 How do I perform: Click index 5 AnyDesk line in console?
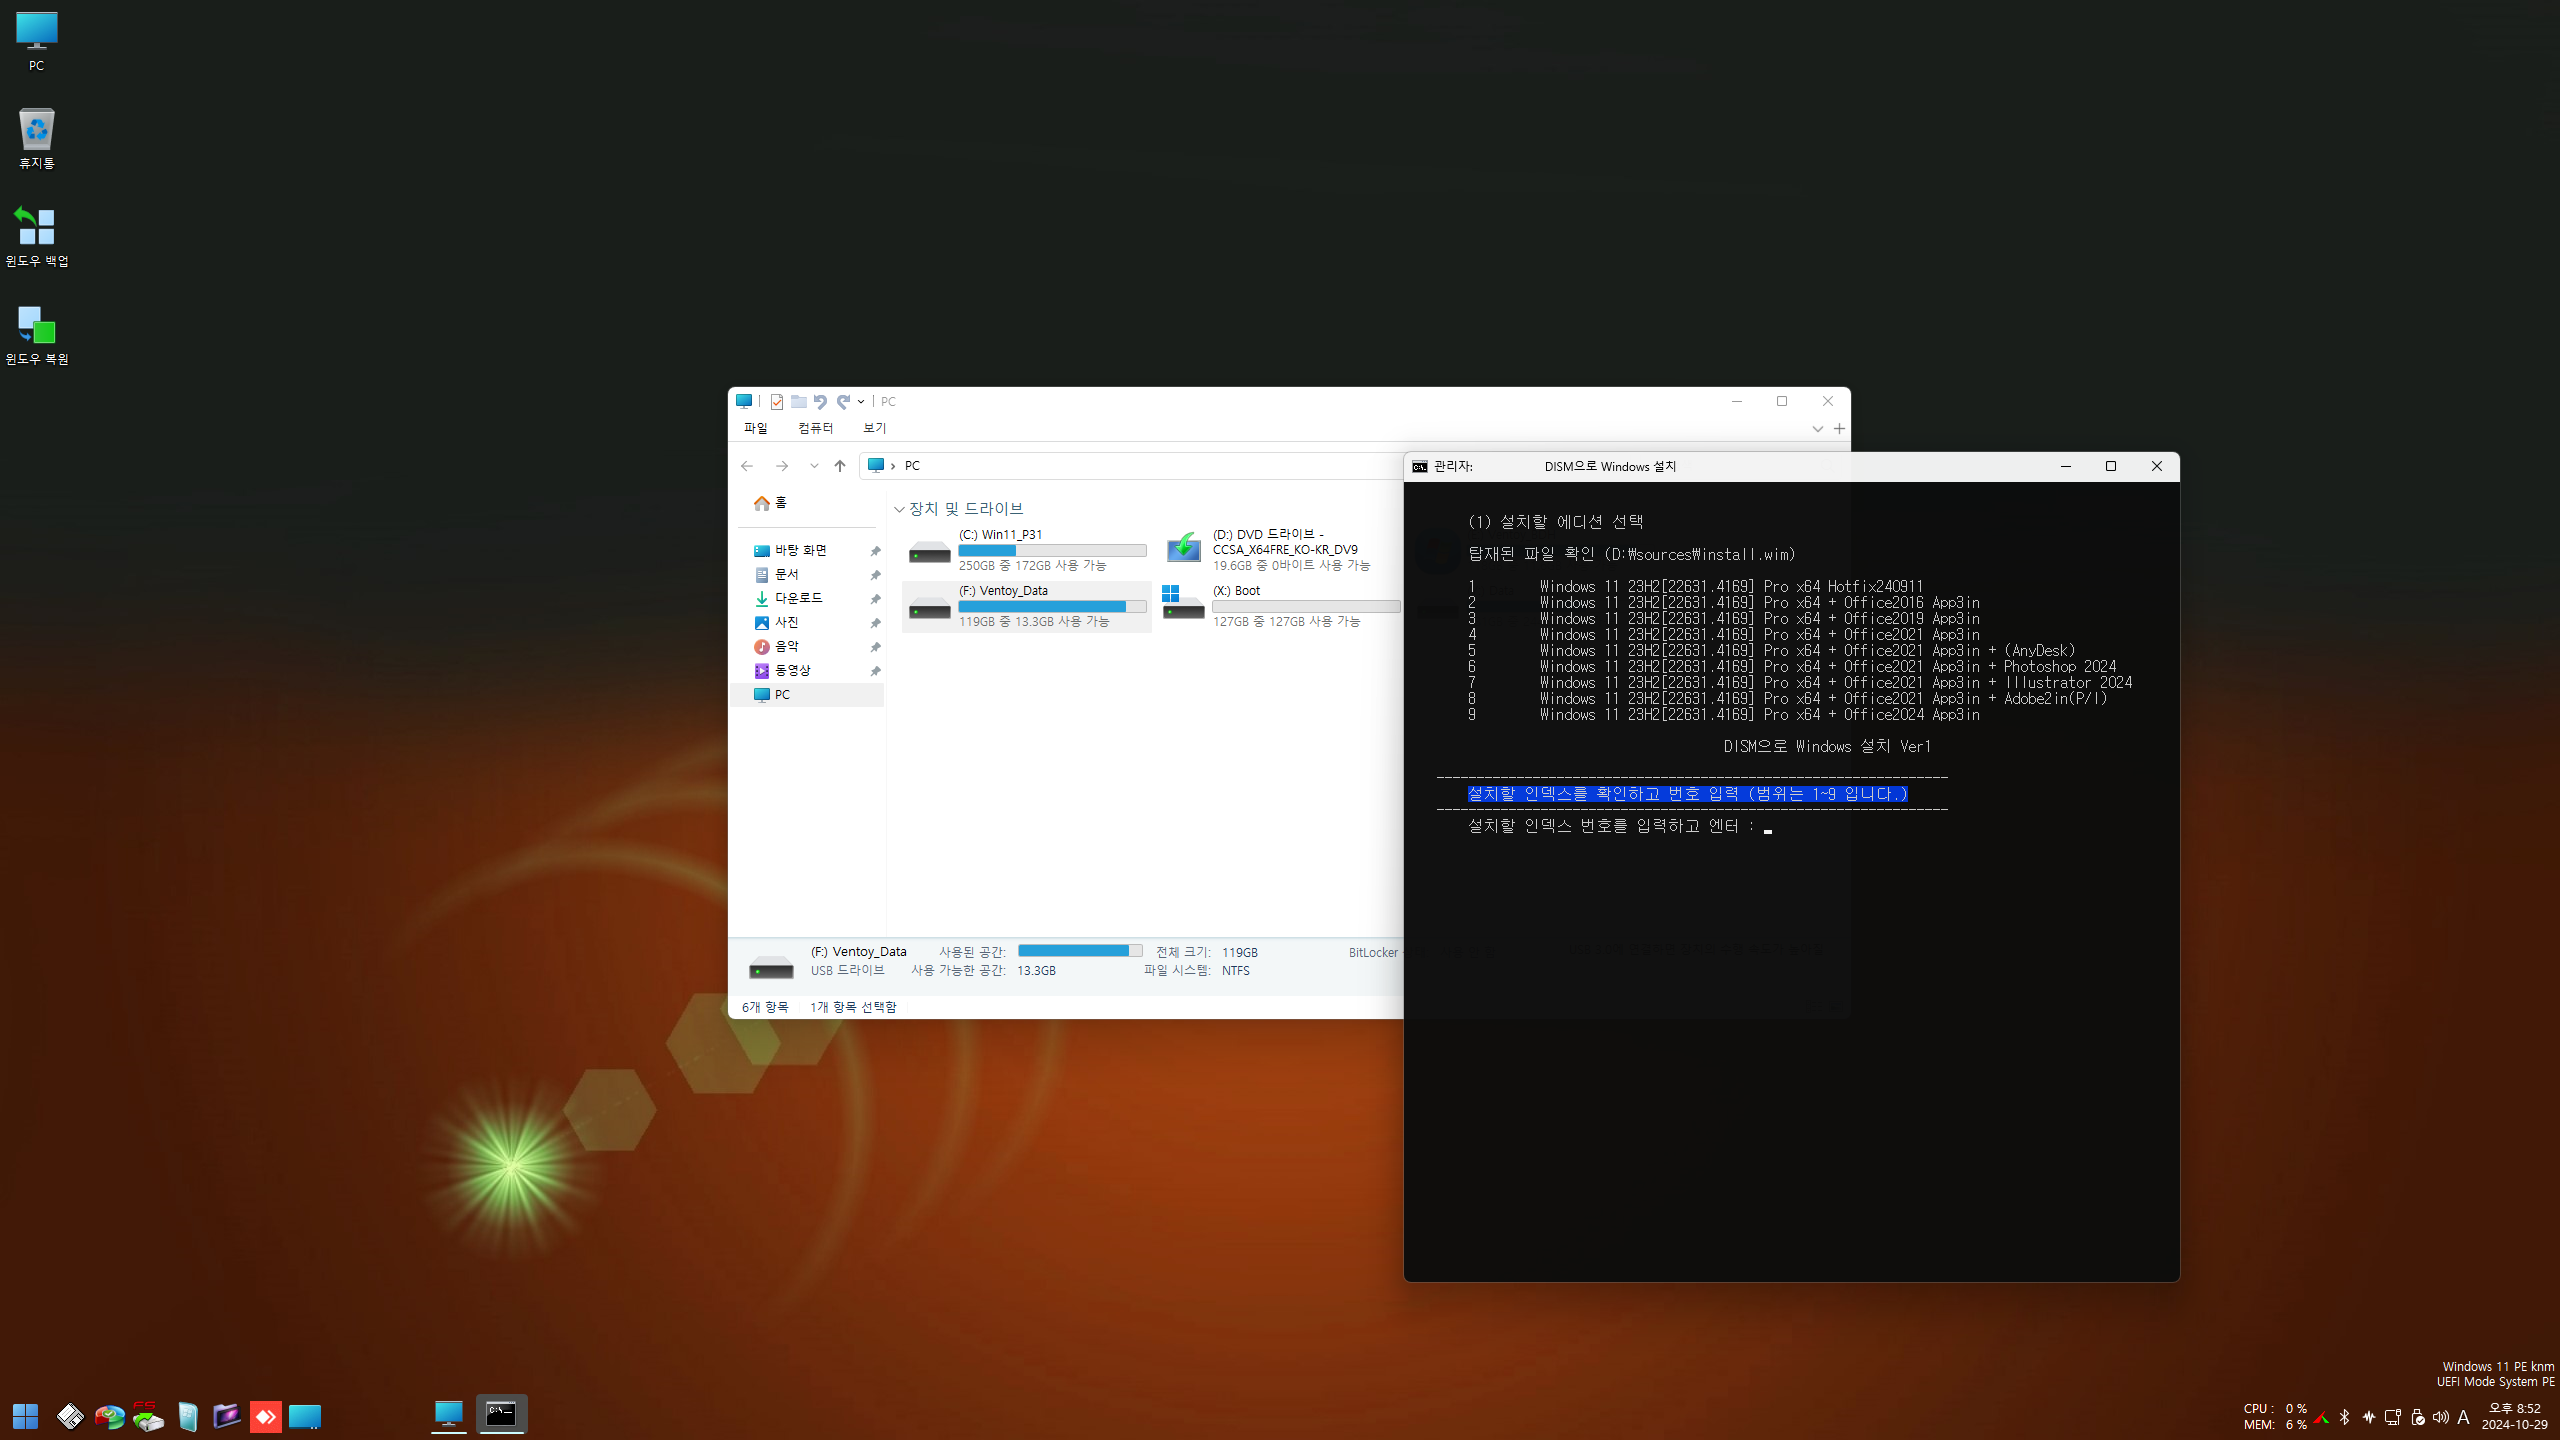click(1772, 651)
